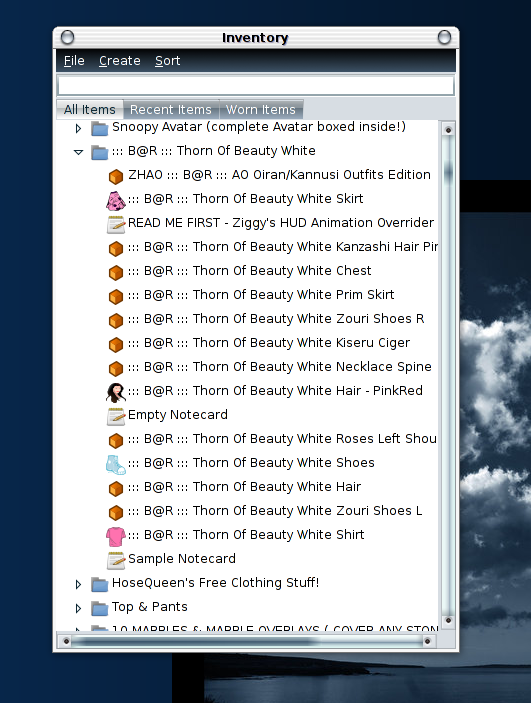Click the horizontal scrollbar right arrow
Image resolution: width=531 pixels, height=703 pixels.
tap(427, 641)
